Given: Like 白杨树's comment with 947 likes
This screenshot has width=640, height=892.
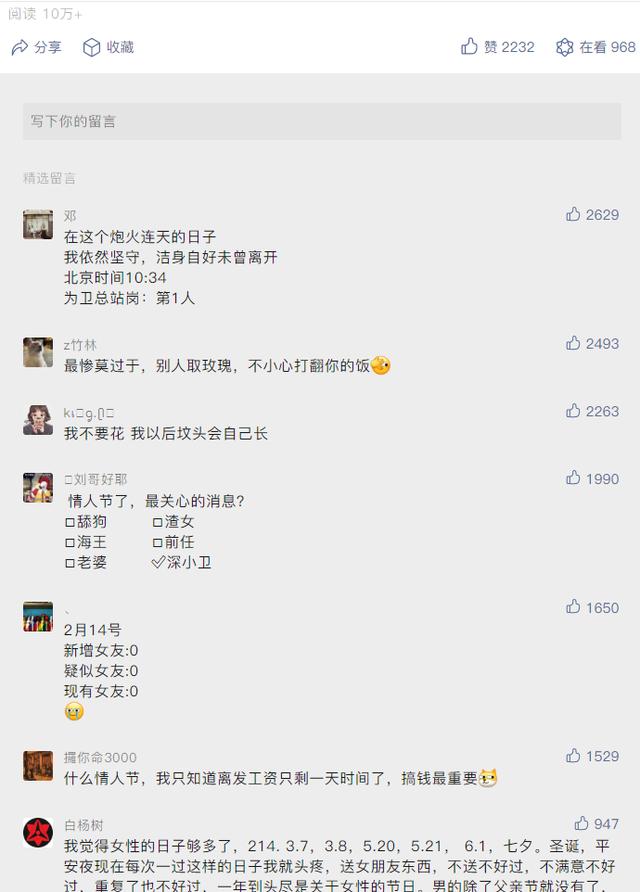Looking at the screenshot, I should tap(581, 824).
